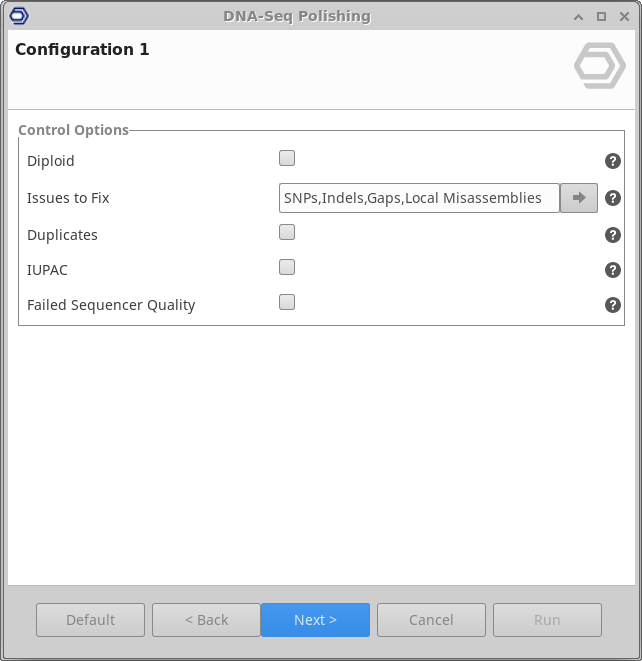Click the hexagon logo in the header
The image size is (642, 661).
click(x=599, y=65)
